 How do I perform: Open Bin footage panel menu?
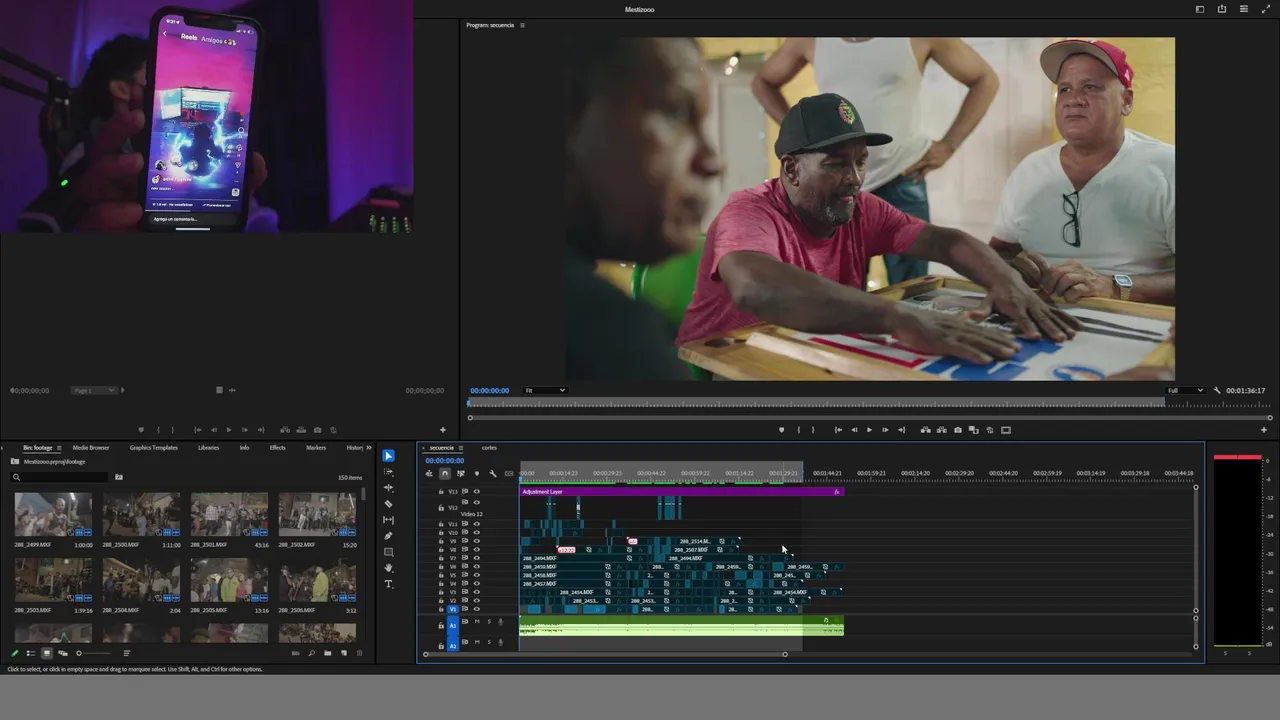point(59,447)
